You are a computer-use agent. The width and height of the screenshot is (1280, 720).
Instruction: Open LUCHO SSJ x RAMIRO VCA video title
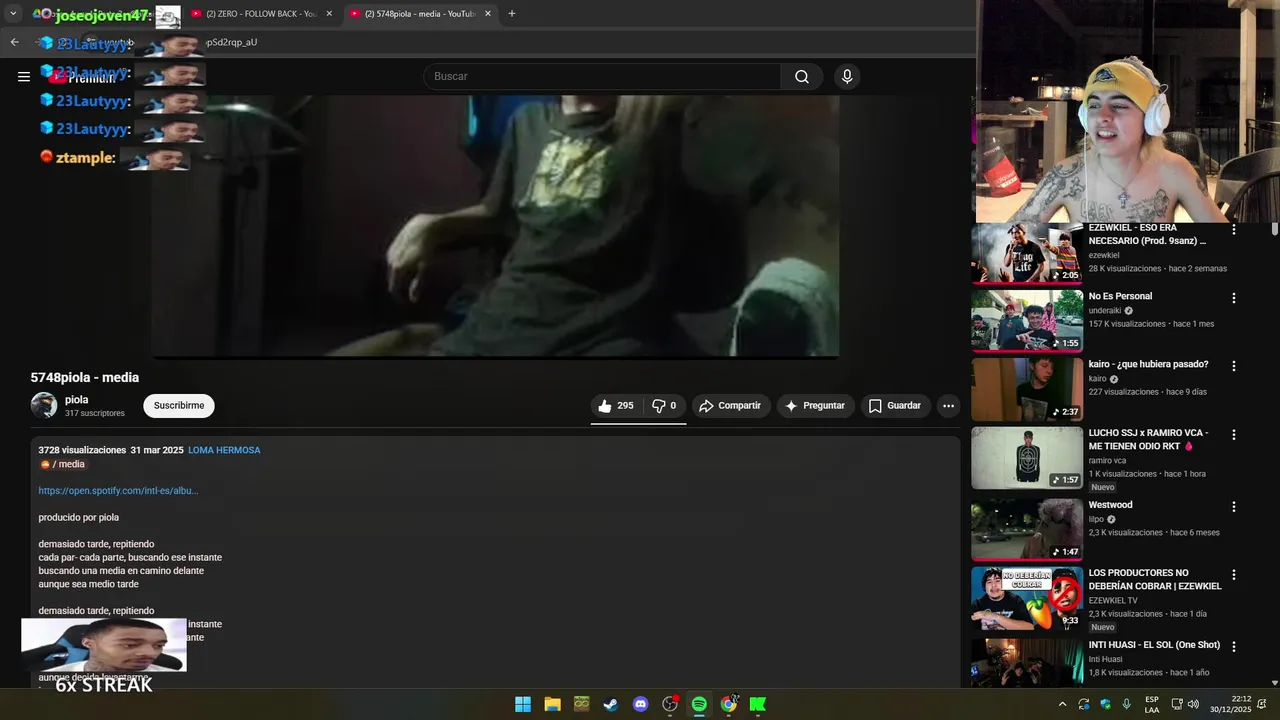tap(1148, 440)
